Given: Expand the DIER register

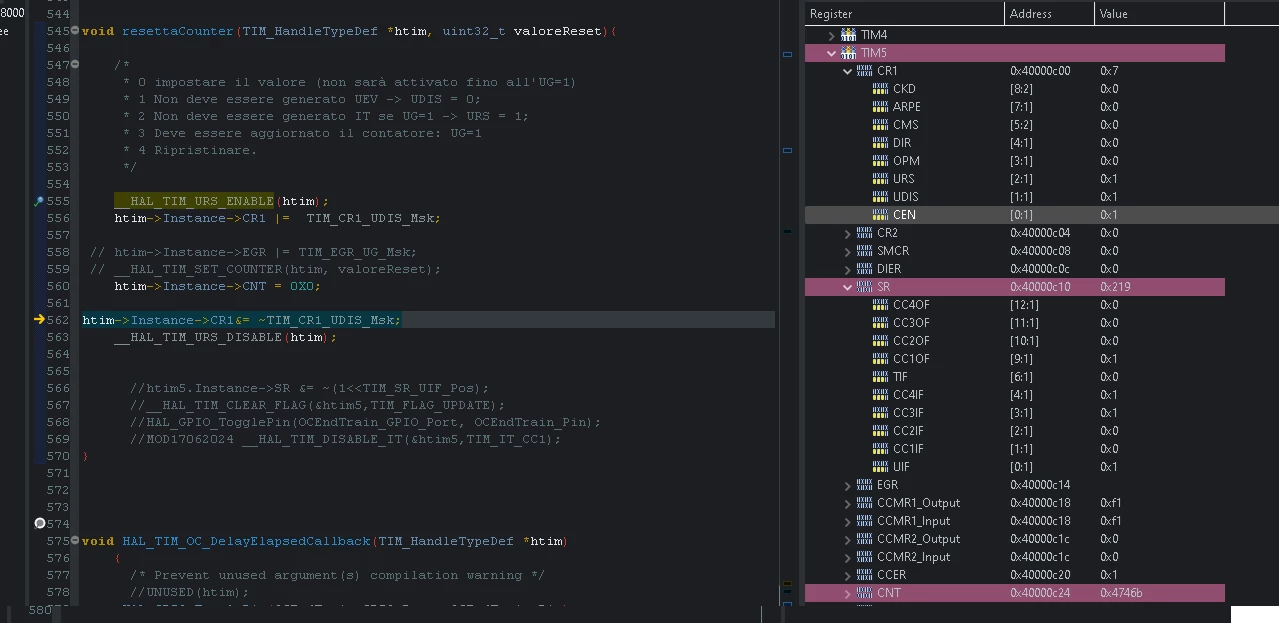Looking at the screenshot, I should [848, 269].
